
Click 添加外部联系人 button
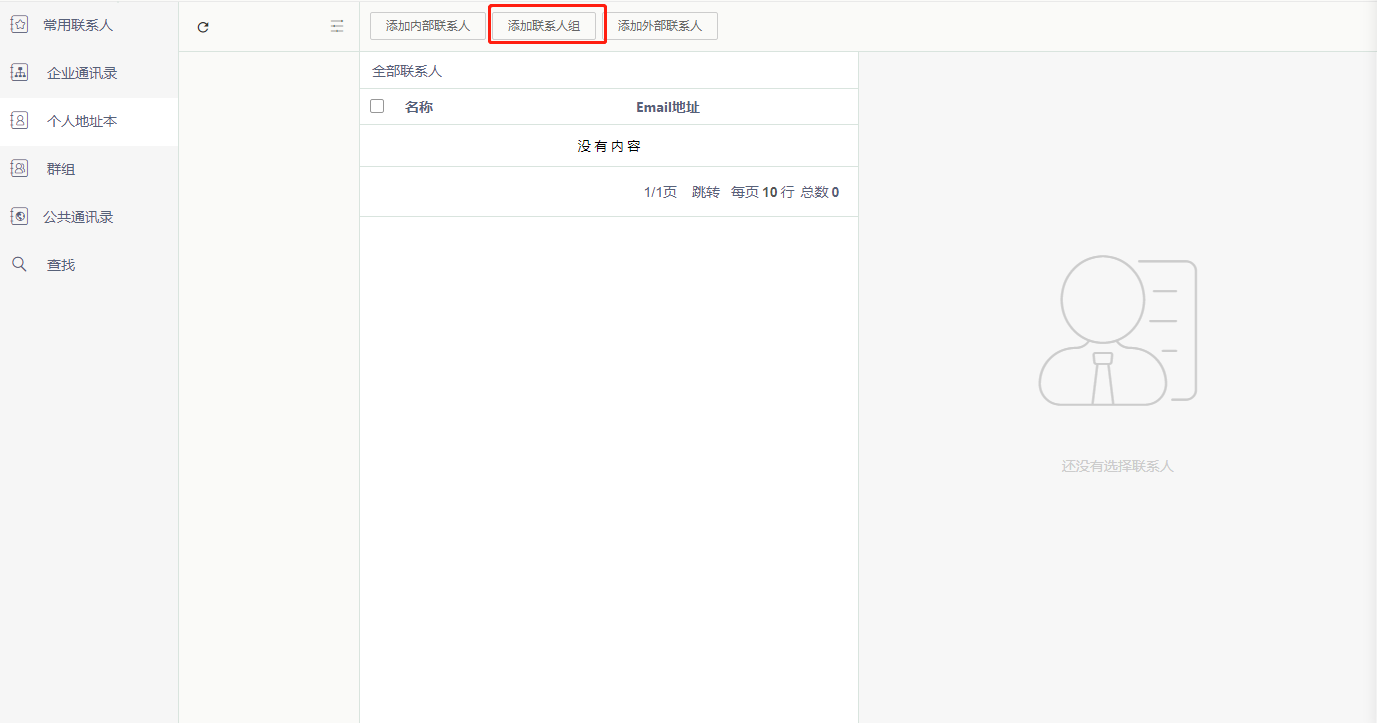tap(660, 26)
